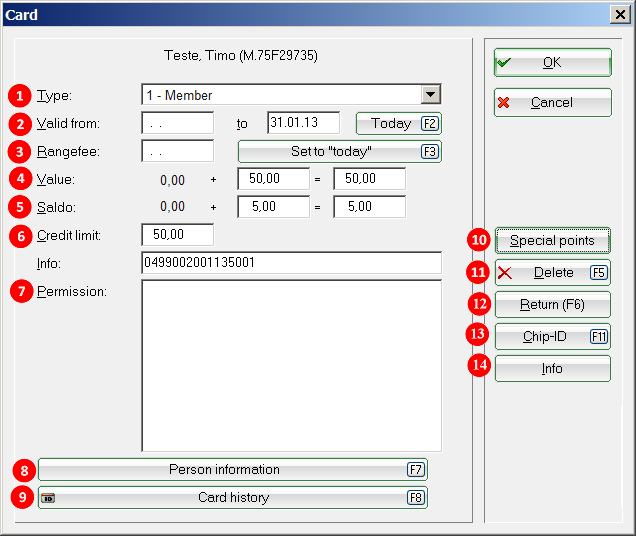This screenshot has width=636, height=536.
Task: Select the Rangefee date input field
Action: [x=177, y=151]
